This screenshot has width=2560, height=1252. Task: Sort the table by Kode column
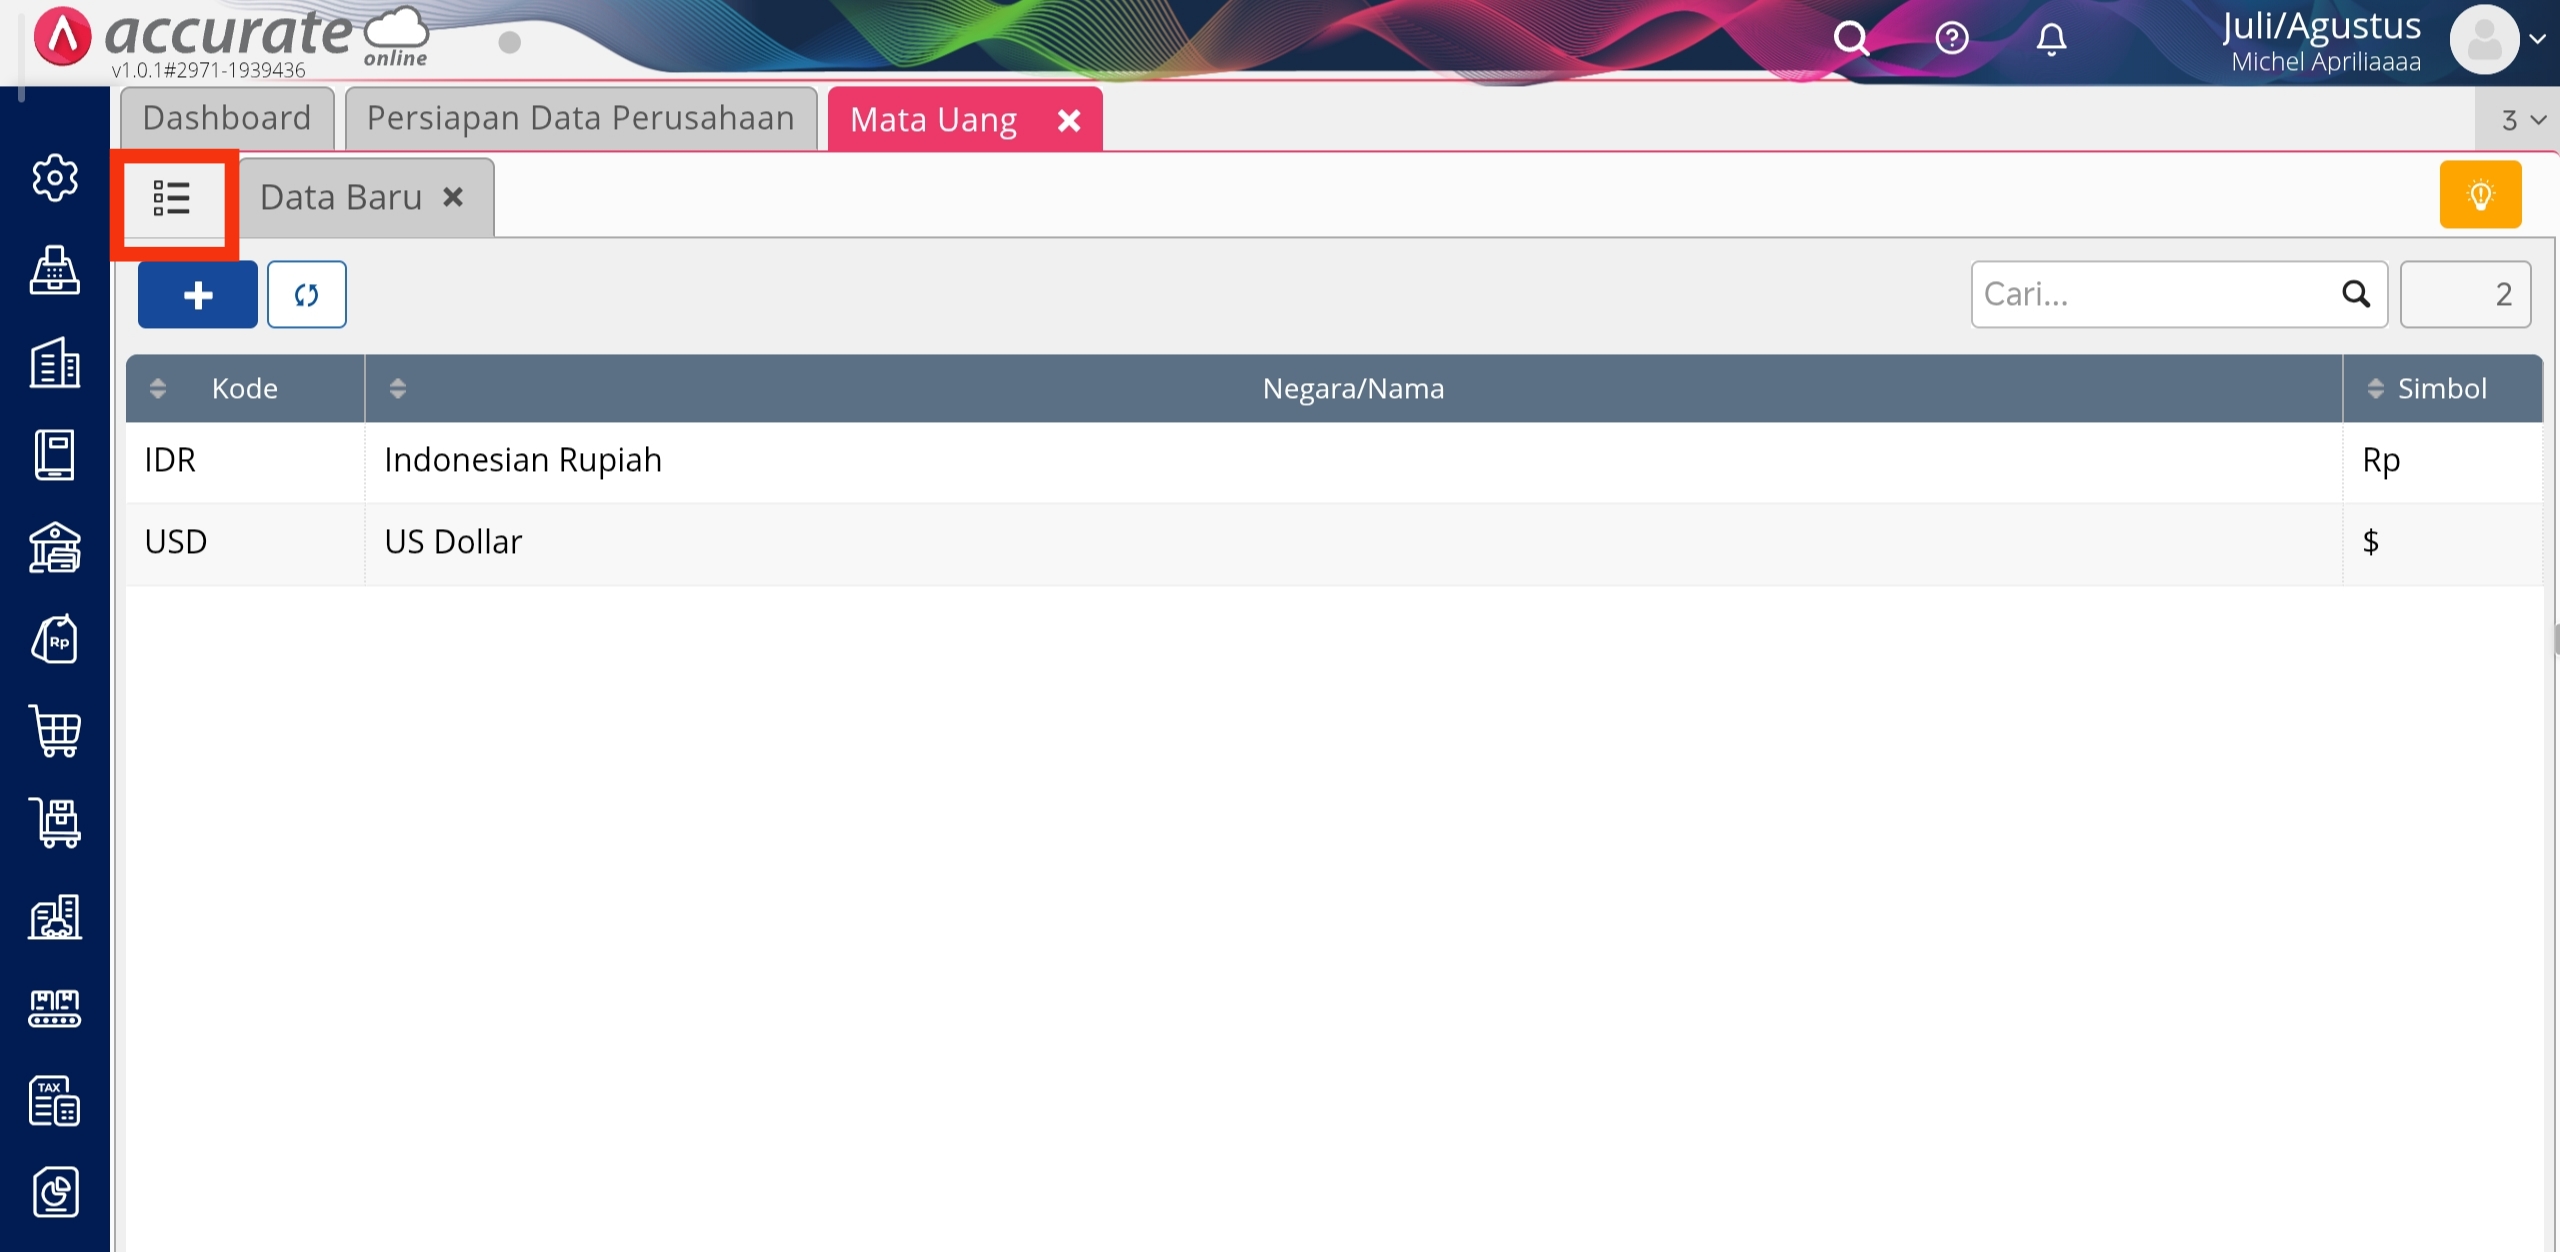point(158,389)
